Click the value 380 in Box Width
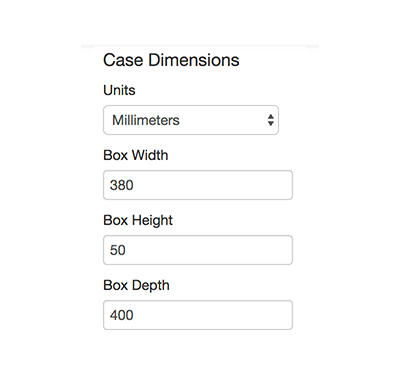 point(122,185)
